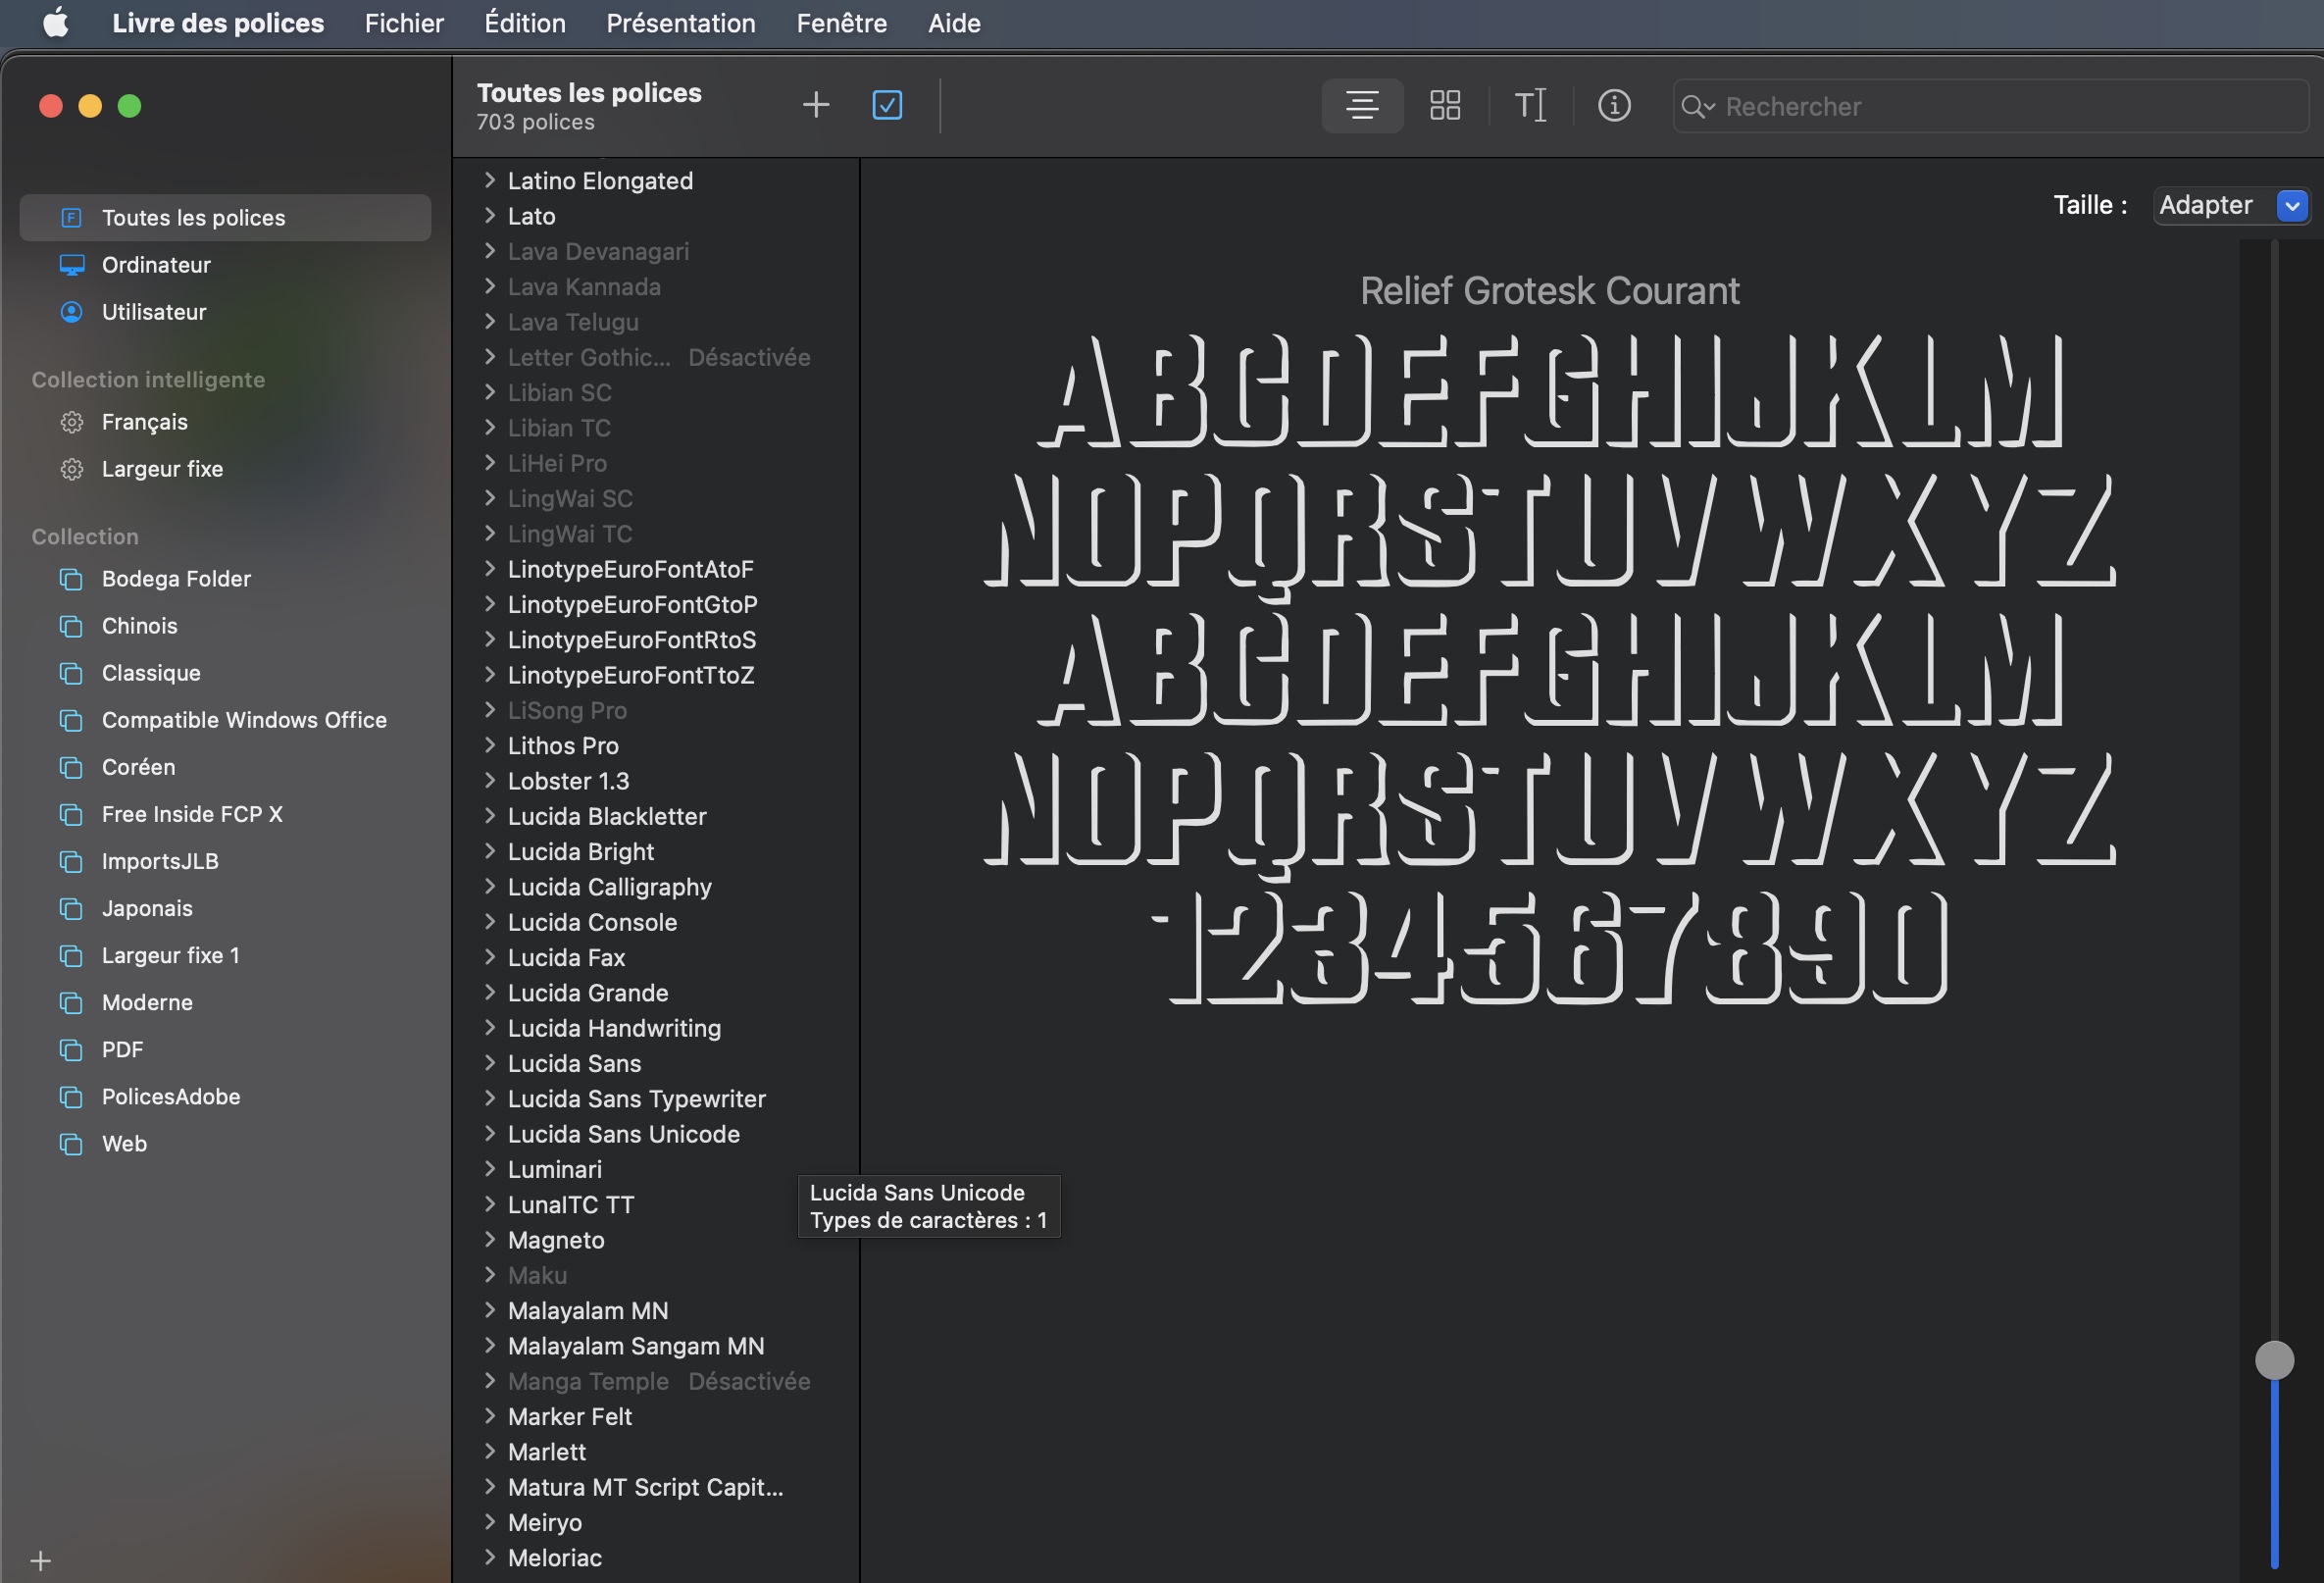
Task: Select the custom text preview icon
Action: 1530,105
